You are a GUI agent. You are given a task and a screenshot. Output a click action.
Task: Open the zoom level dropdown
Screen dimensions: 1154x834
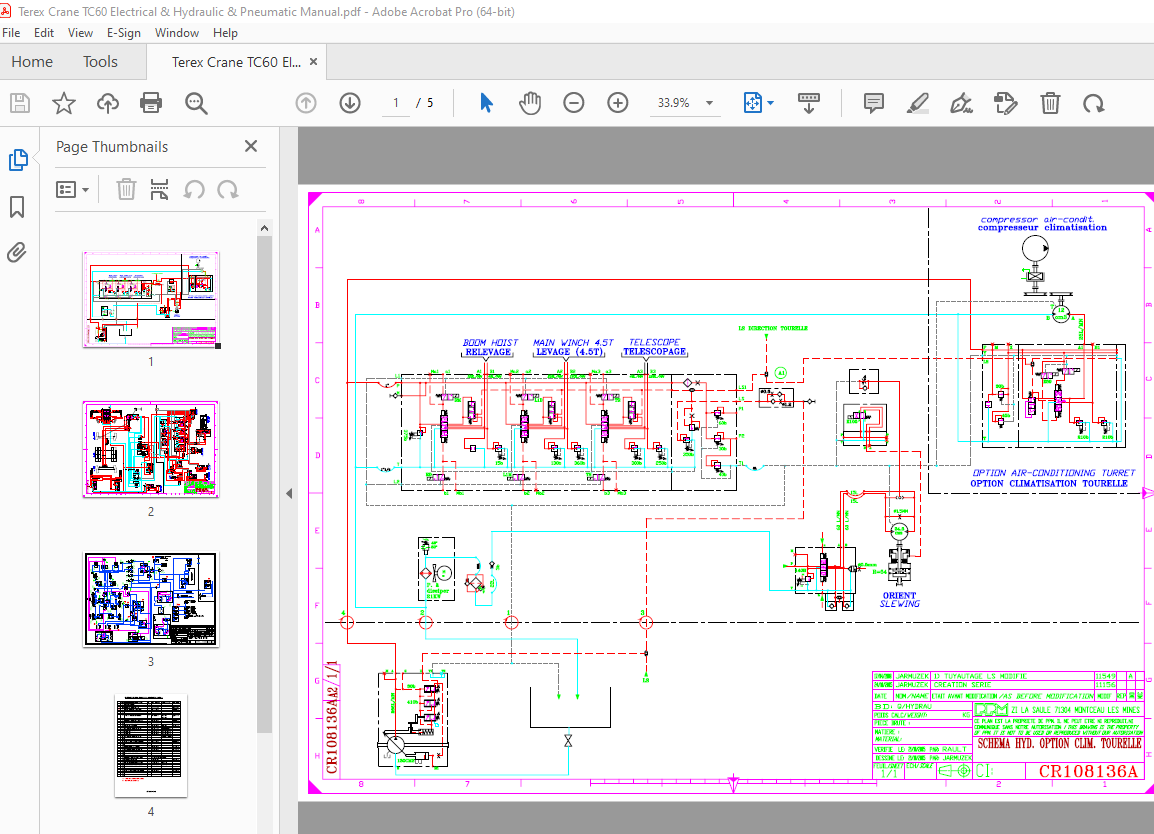point(709,103)
